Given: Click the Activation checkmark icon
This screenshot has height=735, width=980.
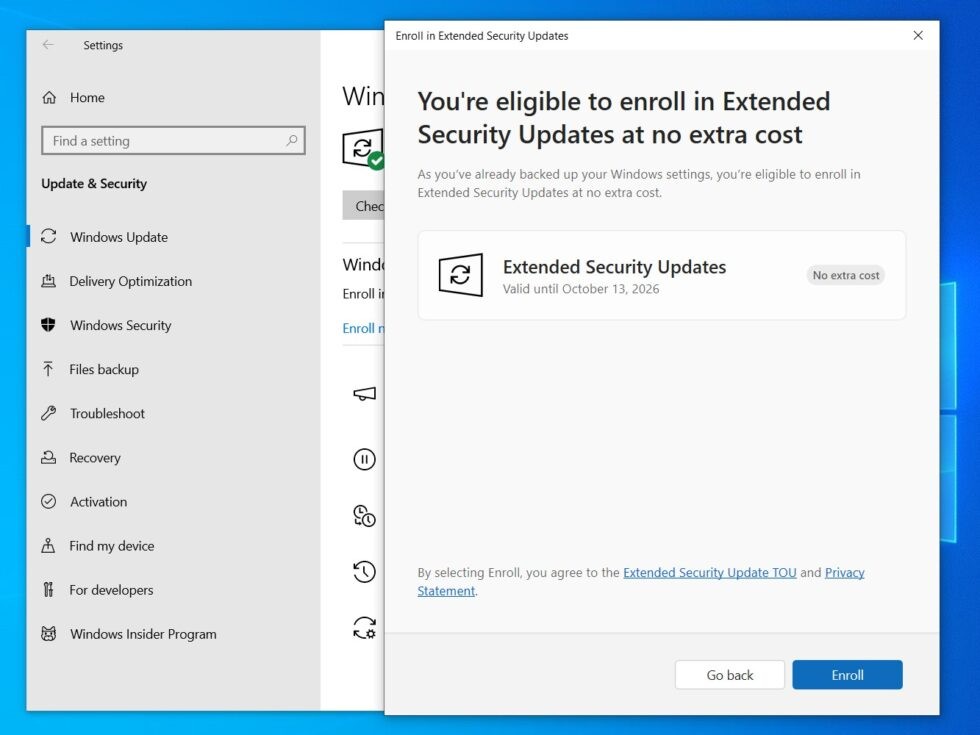Looking at the screenshot, I should pos(48,502).
